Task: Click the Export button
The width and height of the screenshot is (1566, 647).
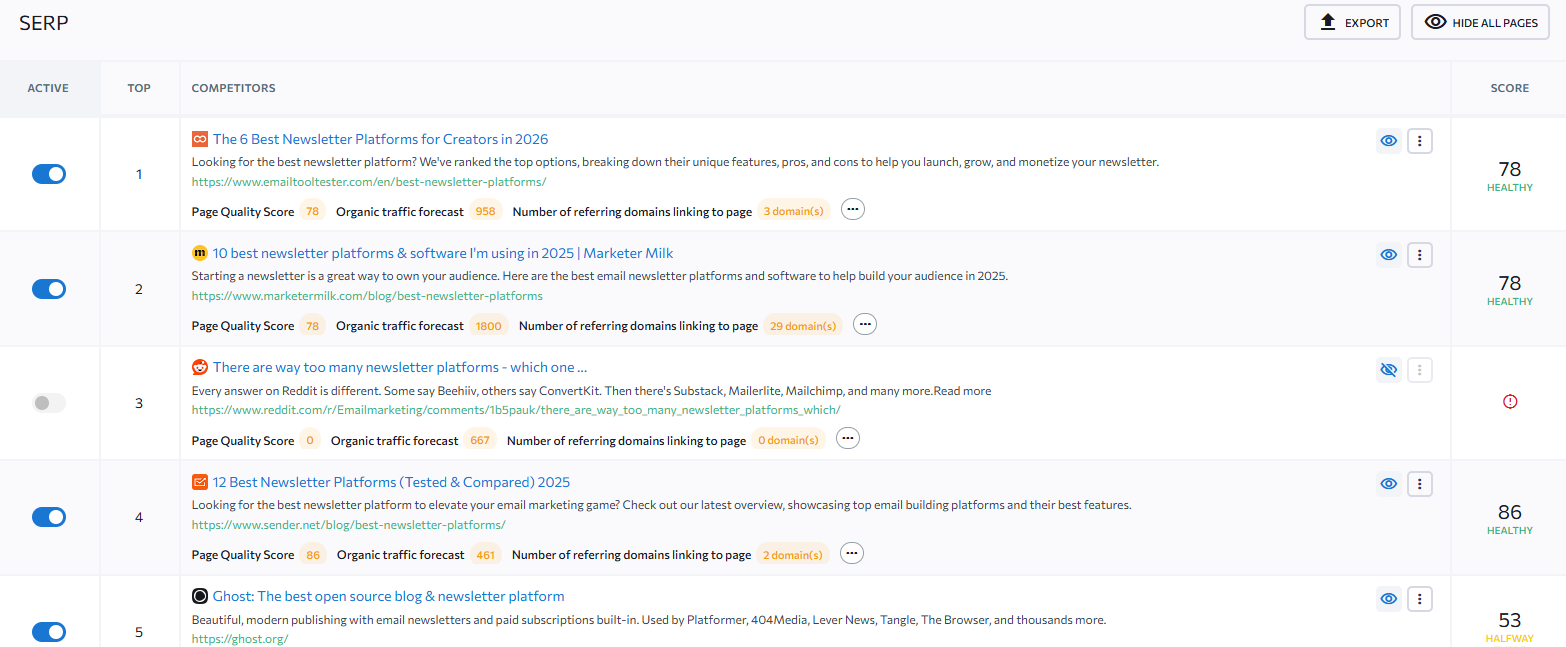Action: tap(1352, 23)
